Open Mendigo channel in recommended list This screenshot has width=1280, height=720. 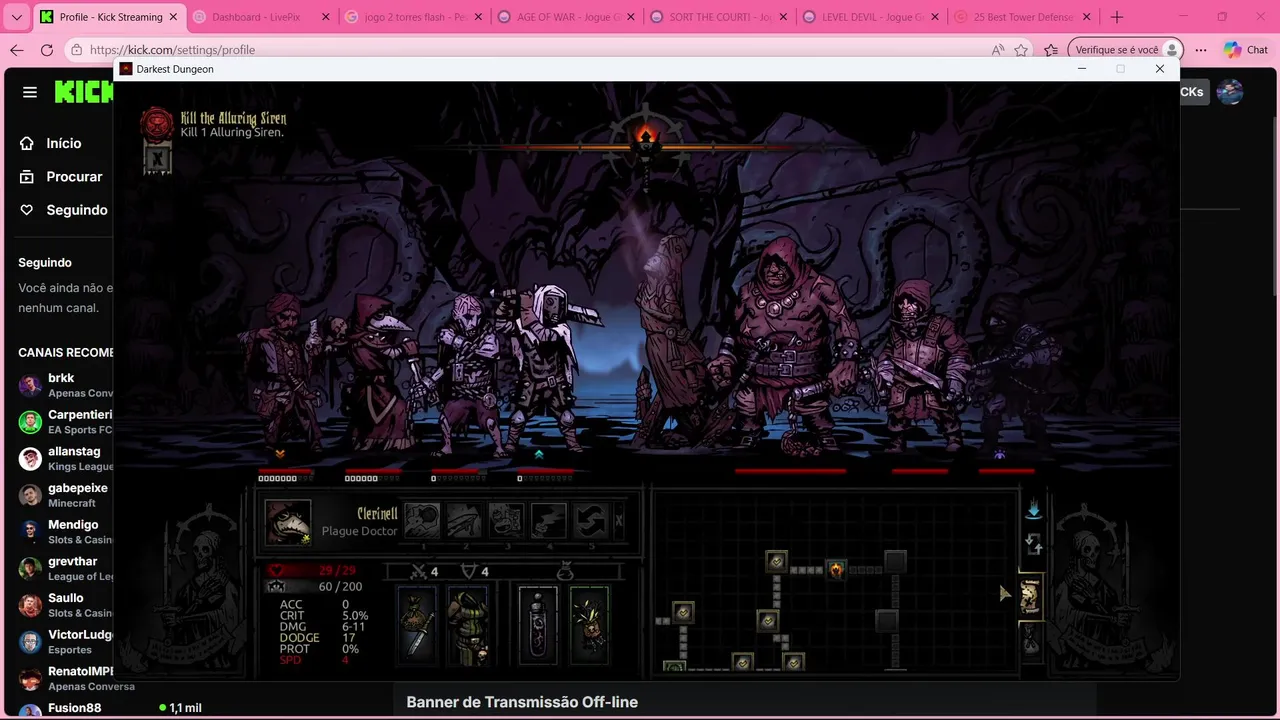coord(65,532)
